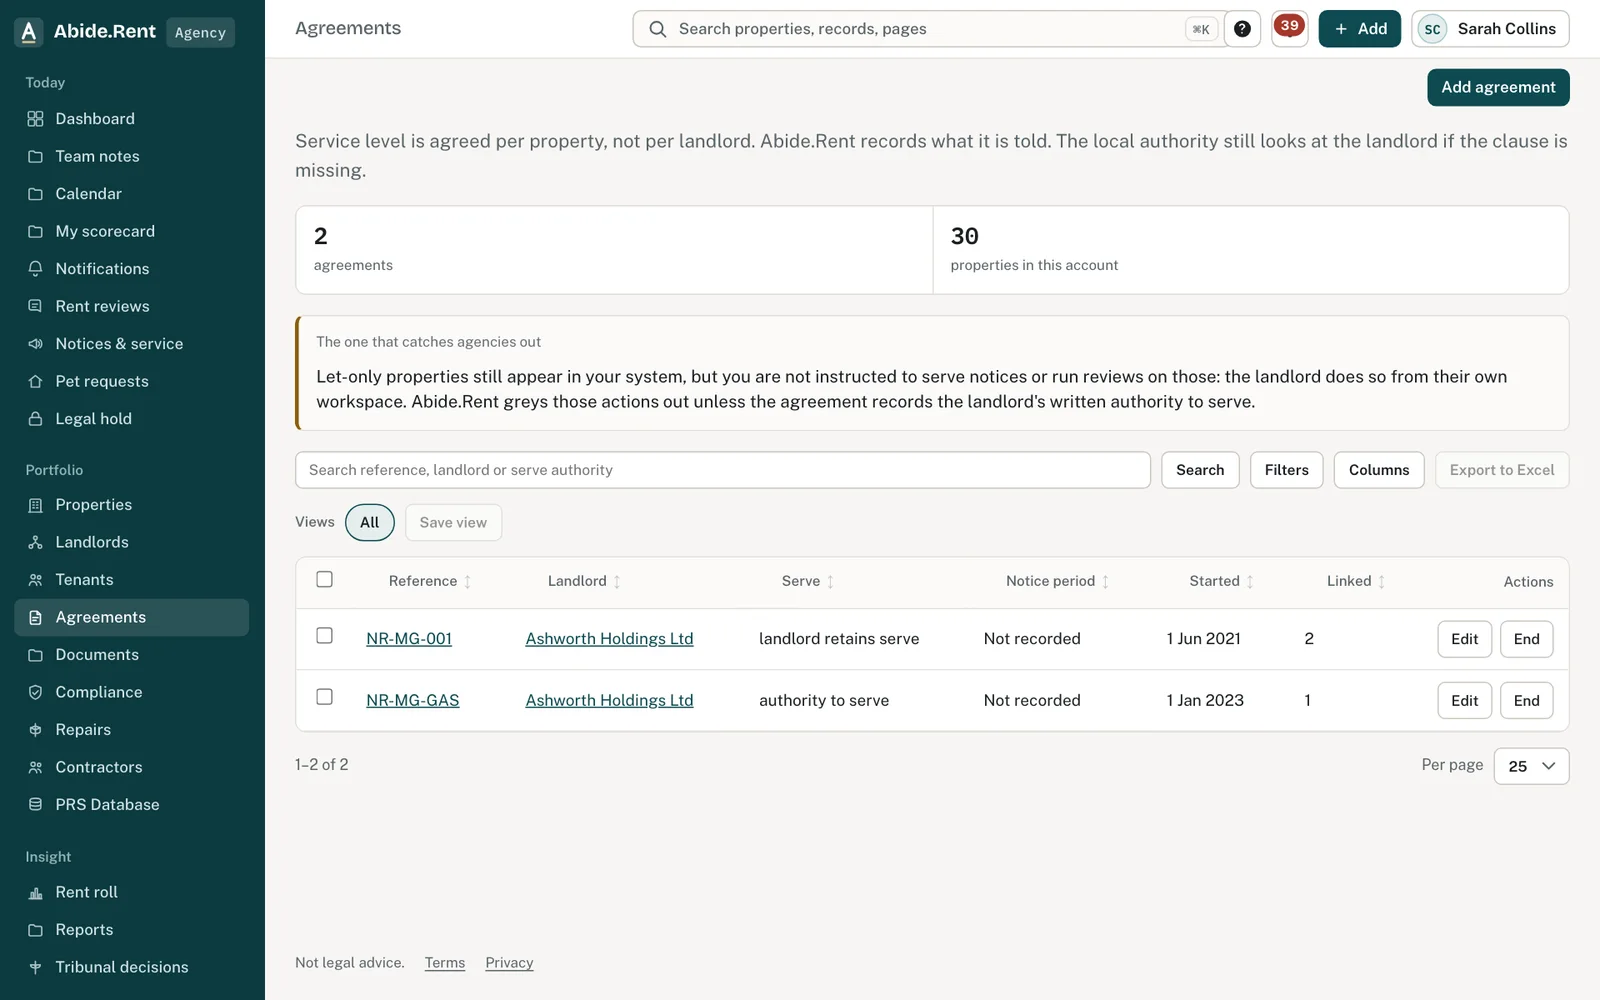1600x1000 pixels.
Task: Open the notifications badge showing 39
Action: [x=1289, y=28]
